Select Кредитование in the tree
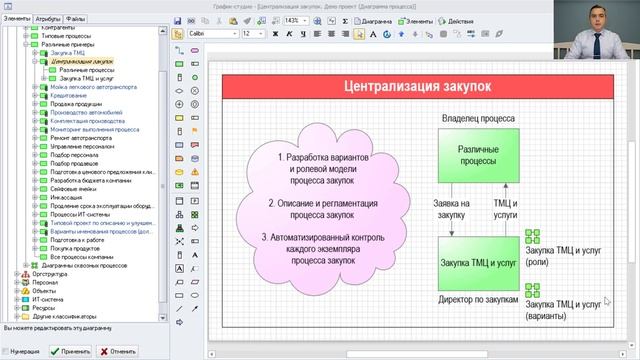 pos(69,96)
